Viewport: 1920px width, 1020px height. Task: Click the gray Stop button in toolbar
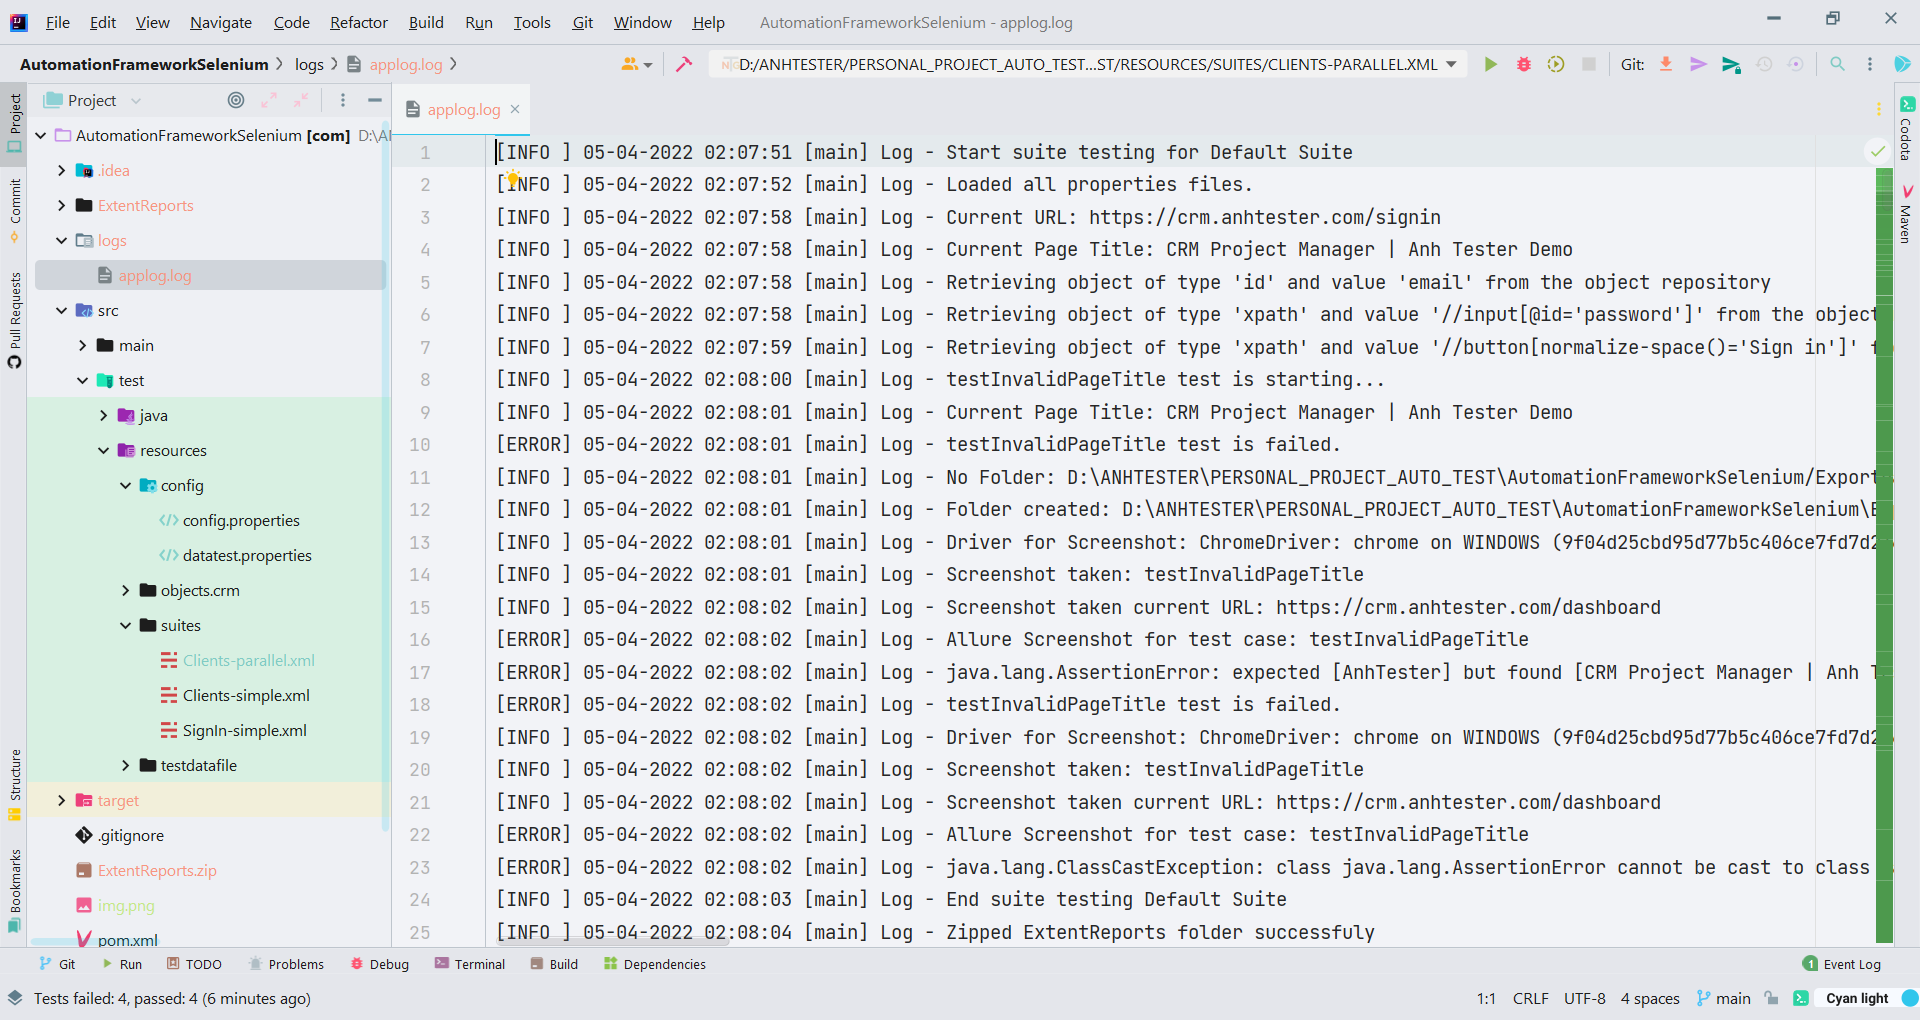pyautogui.click(x=1588, y=64)
